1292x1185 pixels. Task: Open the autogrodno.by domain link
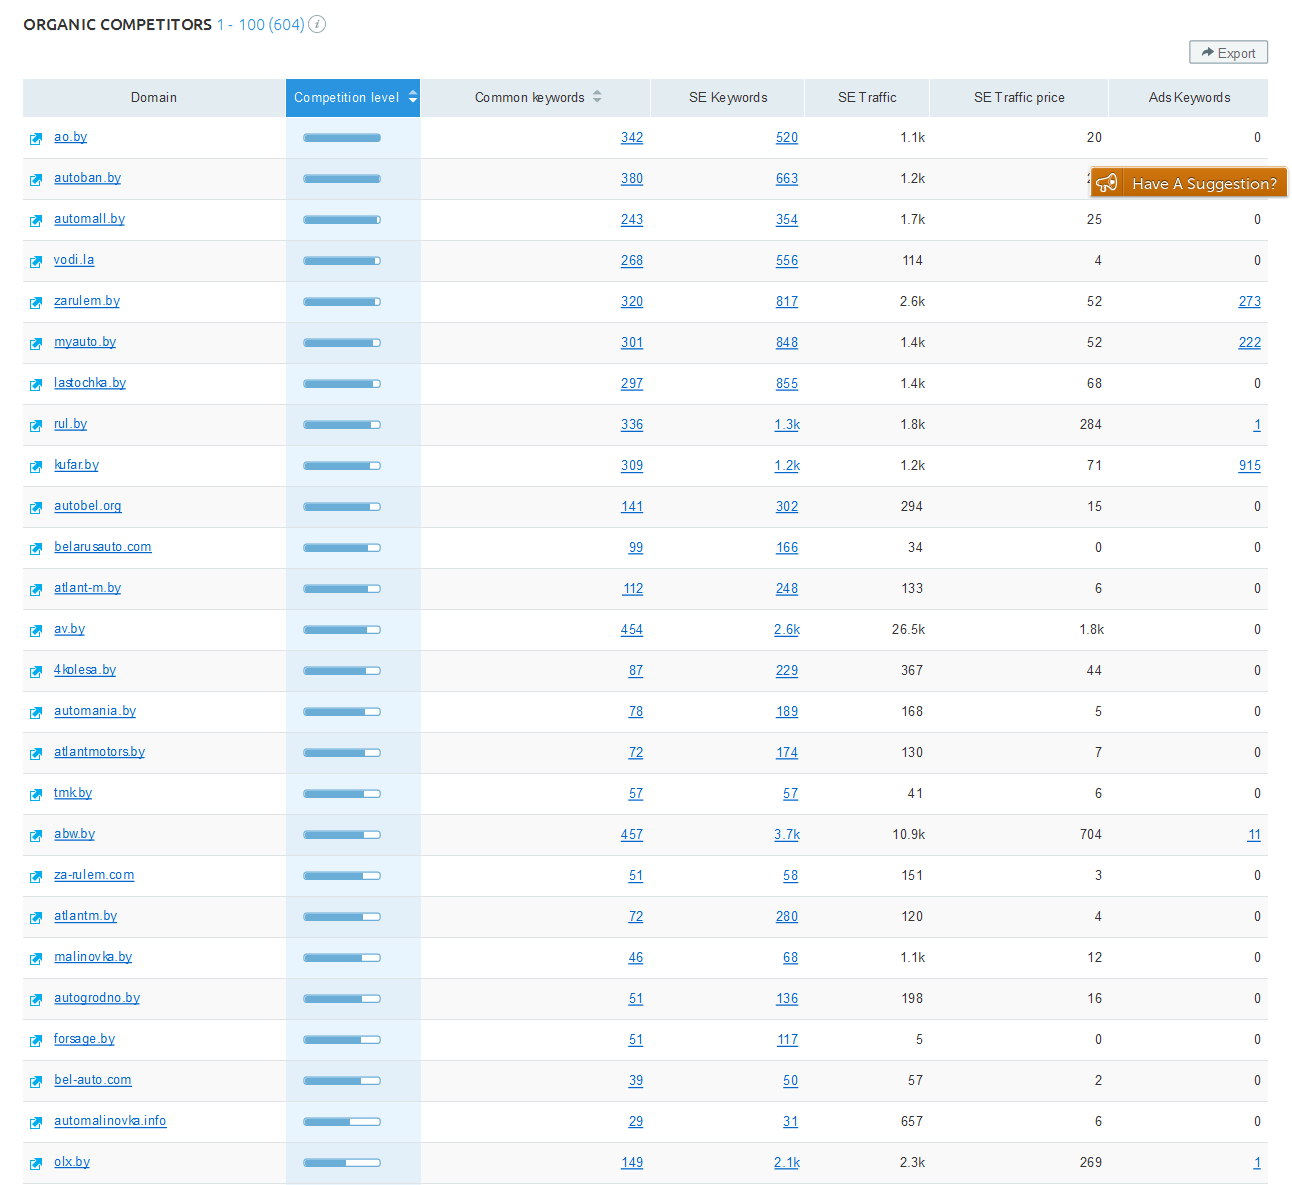tap(97, 998)
